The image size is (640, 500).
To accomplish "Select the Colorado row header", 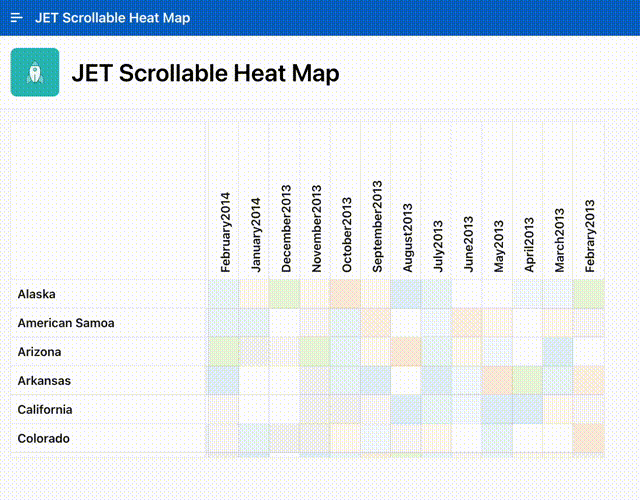I will pyautogui.click(x=44, y=439).
